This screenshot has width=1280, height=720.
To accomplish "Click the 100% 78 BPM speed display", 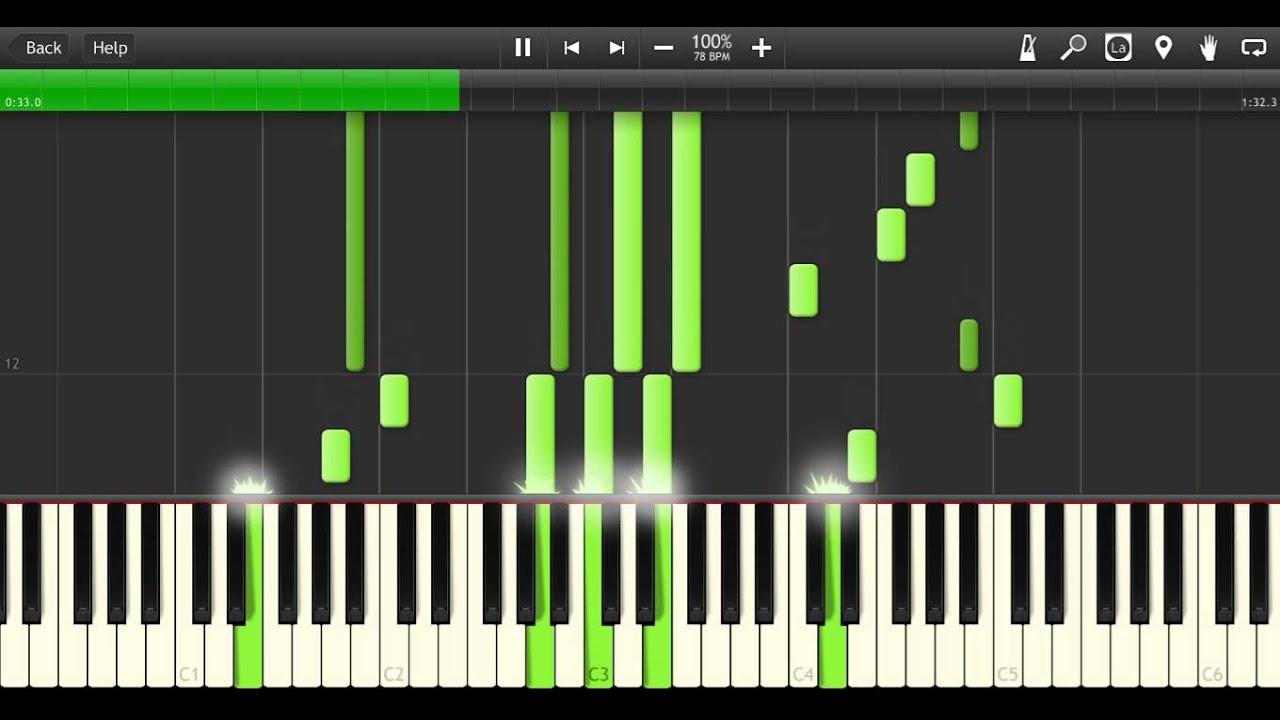I will 712,47.
